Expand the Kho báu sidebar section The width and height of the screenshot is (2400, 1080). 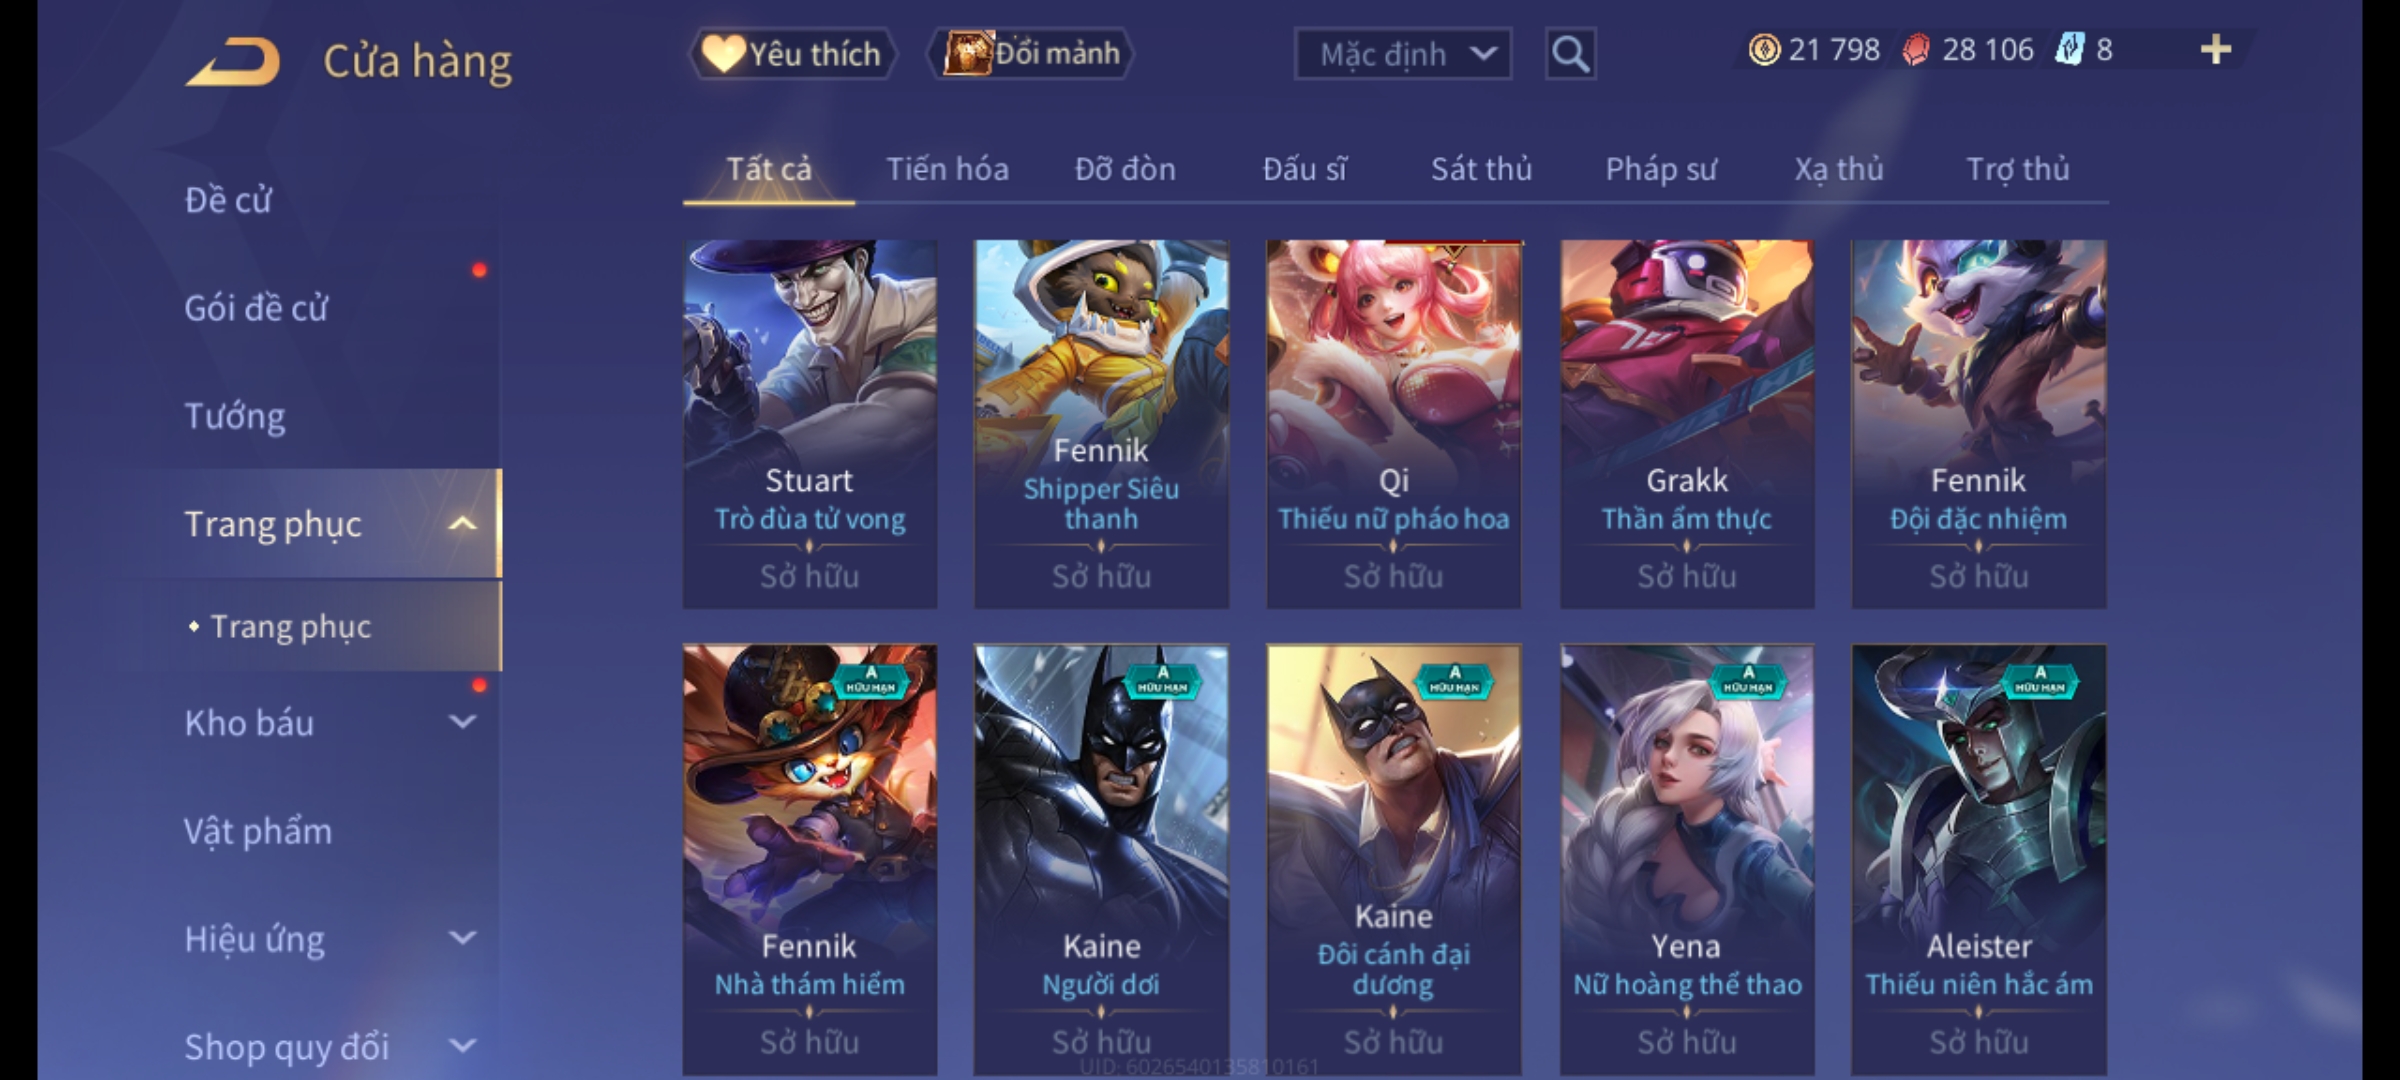[462, 722]
